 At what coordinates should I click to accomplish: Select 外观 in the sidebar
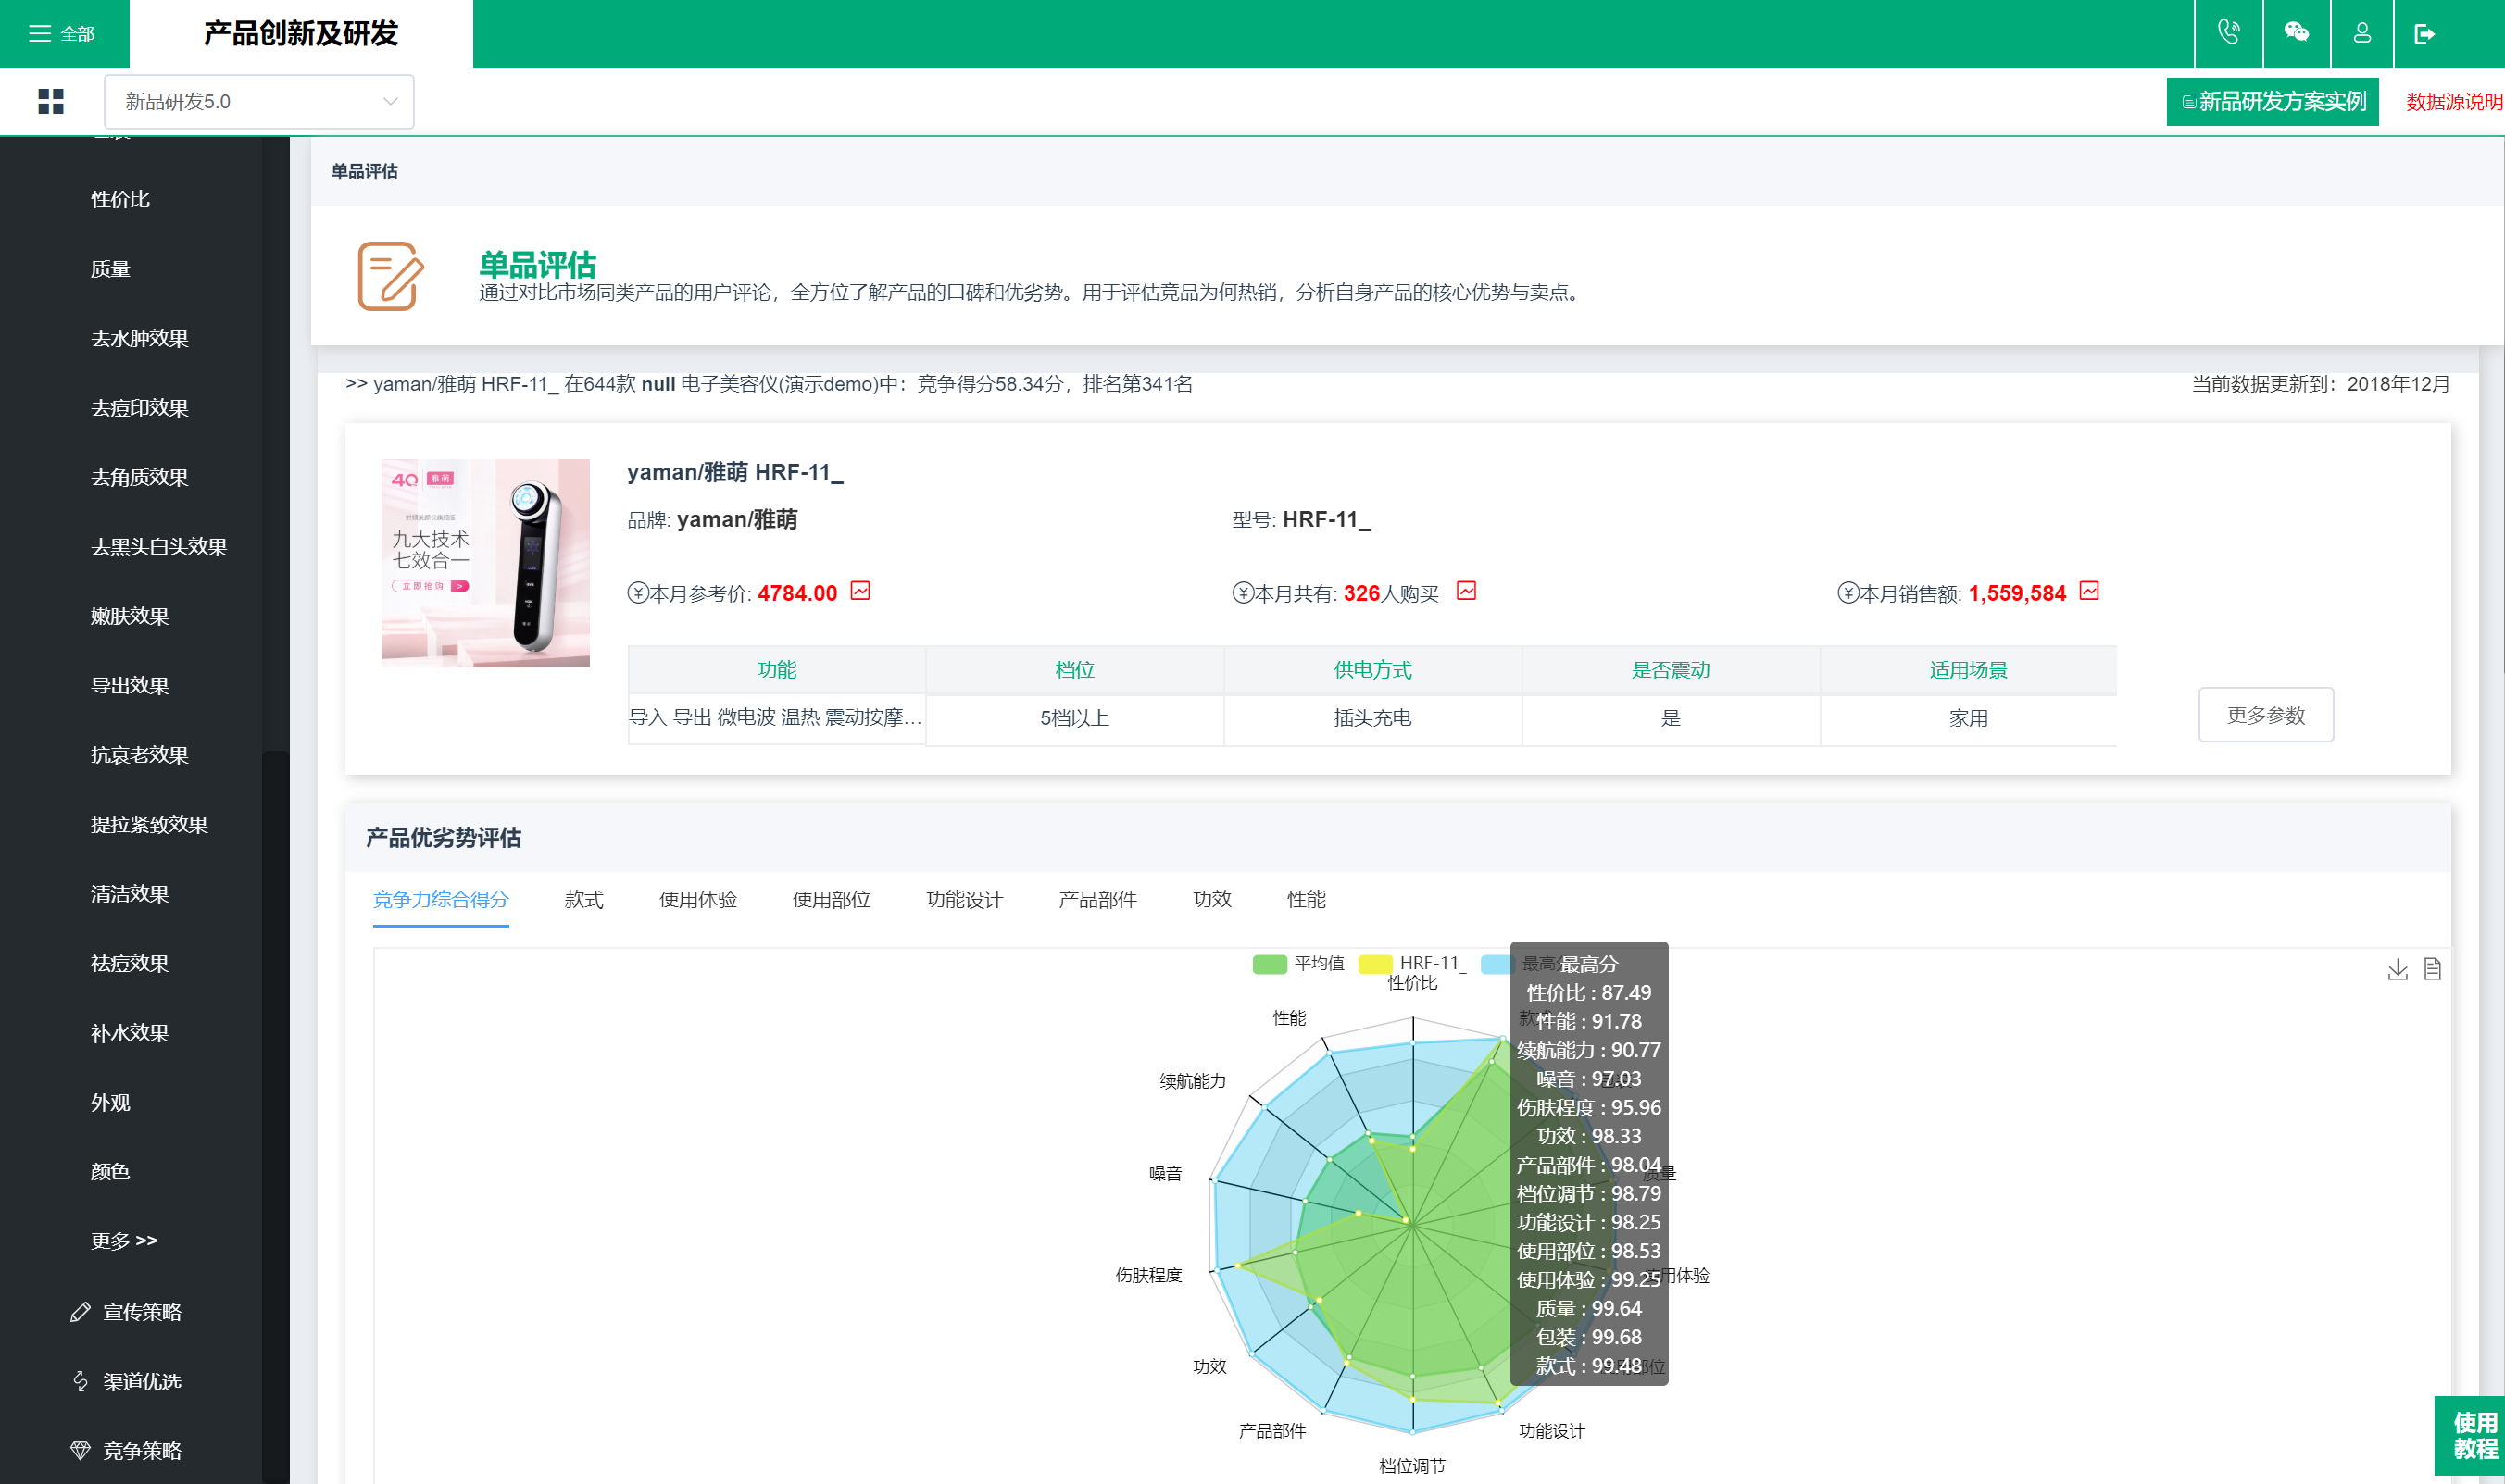point(110,1102)
